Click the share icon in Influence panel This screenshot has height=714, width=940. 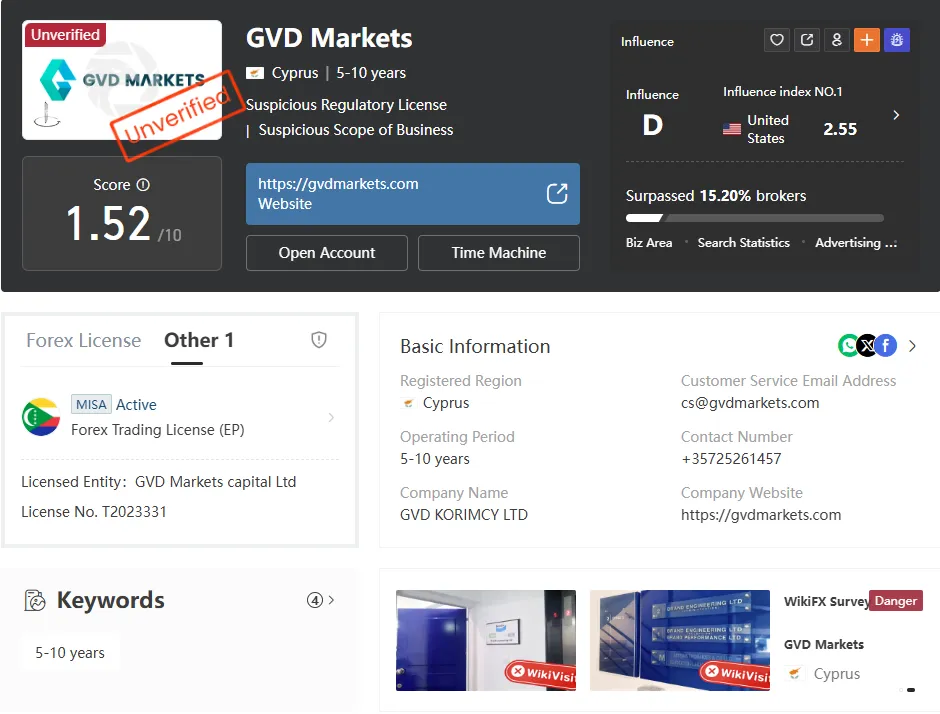(x=807, y=40)
